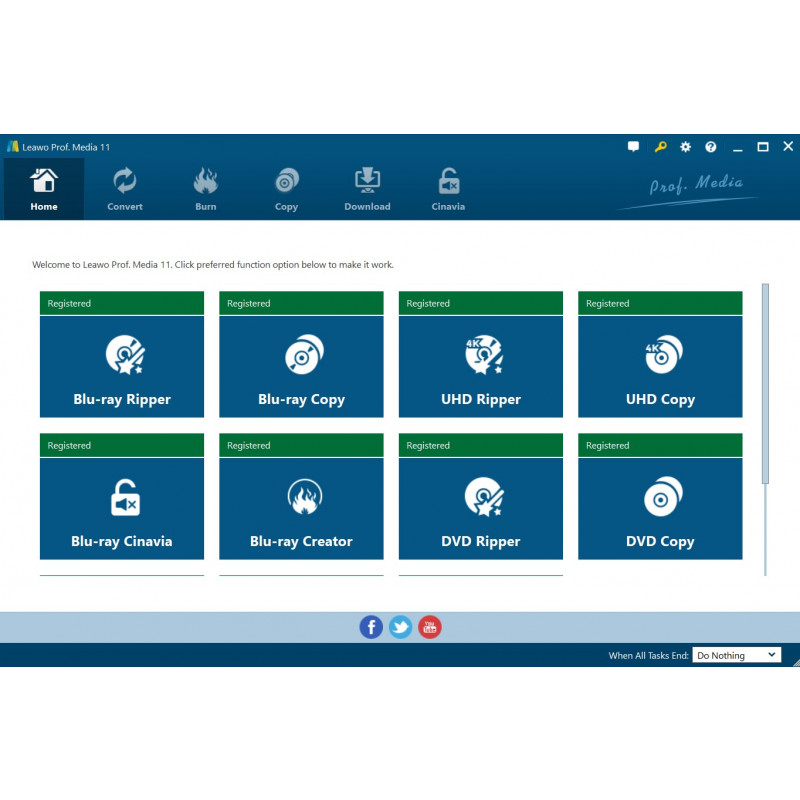Click the Blu-ray Ripper label
The image size is (800, 800).
pyautogui.click(x=122, y=399)
